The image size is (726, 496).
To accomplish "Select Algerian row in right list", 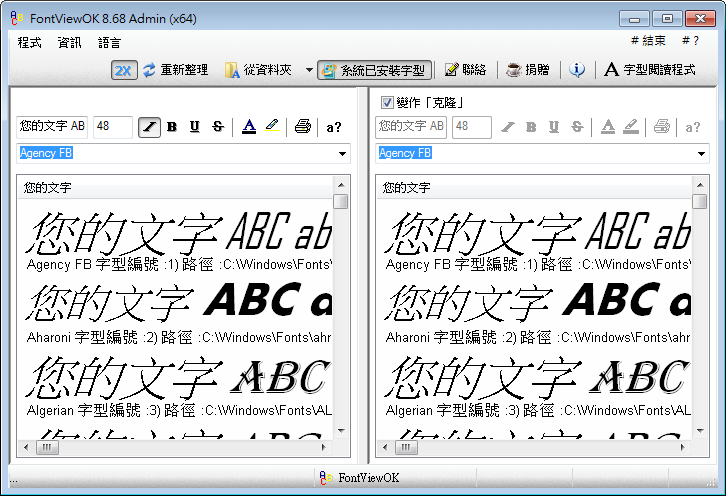I will click(x=536, y=386).
